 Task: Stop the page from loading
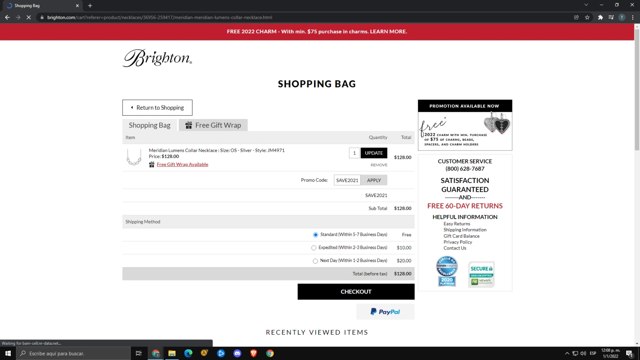pyautogui.click(x=29, y=18)
